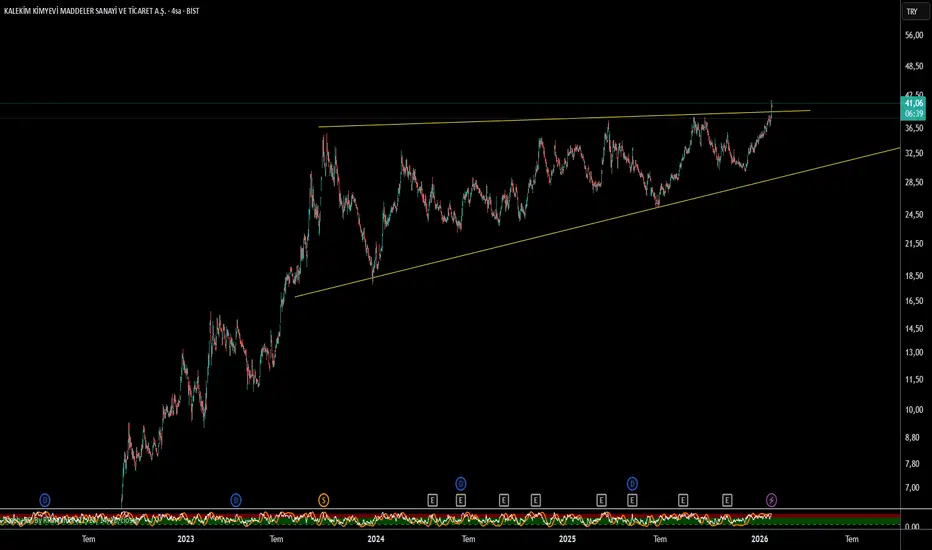The height and width of the screenshot is (550, 932).
Task: Click the 13,00 price axis label
Action: tap(914, 353)
